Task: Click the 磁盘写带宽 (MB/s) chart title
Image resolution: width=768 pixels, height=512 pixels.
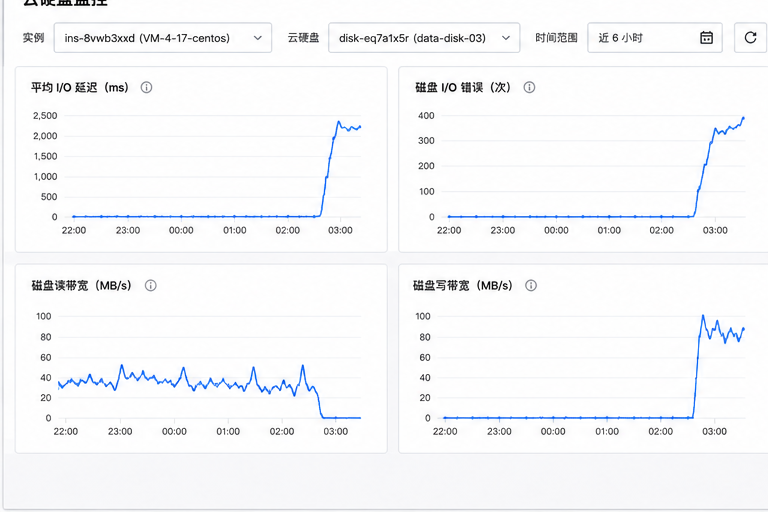Action: 463,285
